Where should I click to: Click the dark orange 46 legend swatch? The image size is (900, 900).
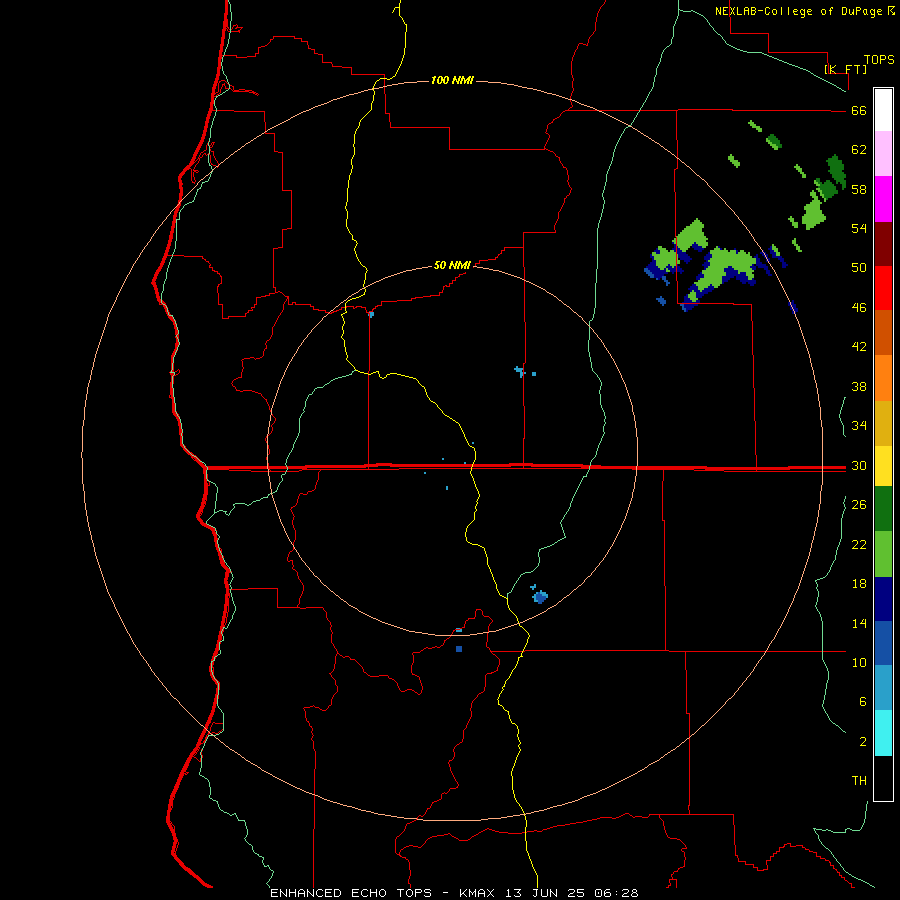click(883, 332)
